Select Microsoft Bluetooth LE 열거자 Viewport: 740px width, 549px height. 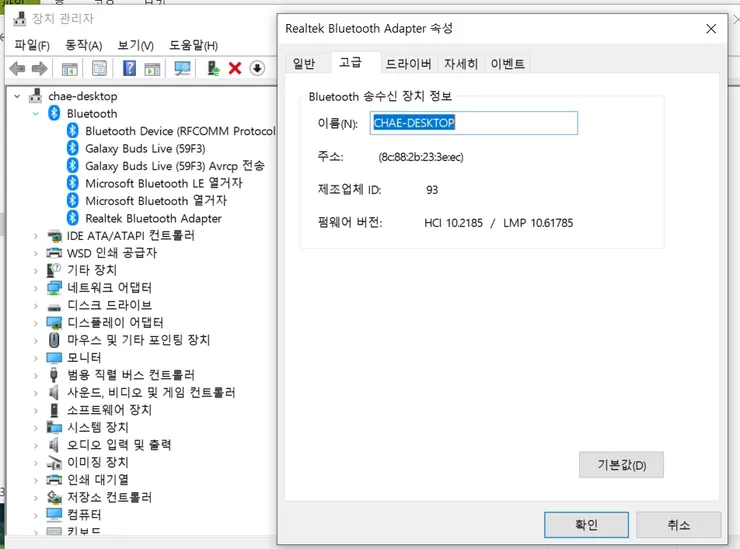[163, 184]
